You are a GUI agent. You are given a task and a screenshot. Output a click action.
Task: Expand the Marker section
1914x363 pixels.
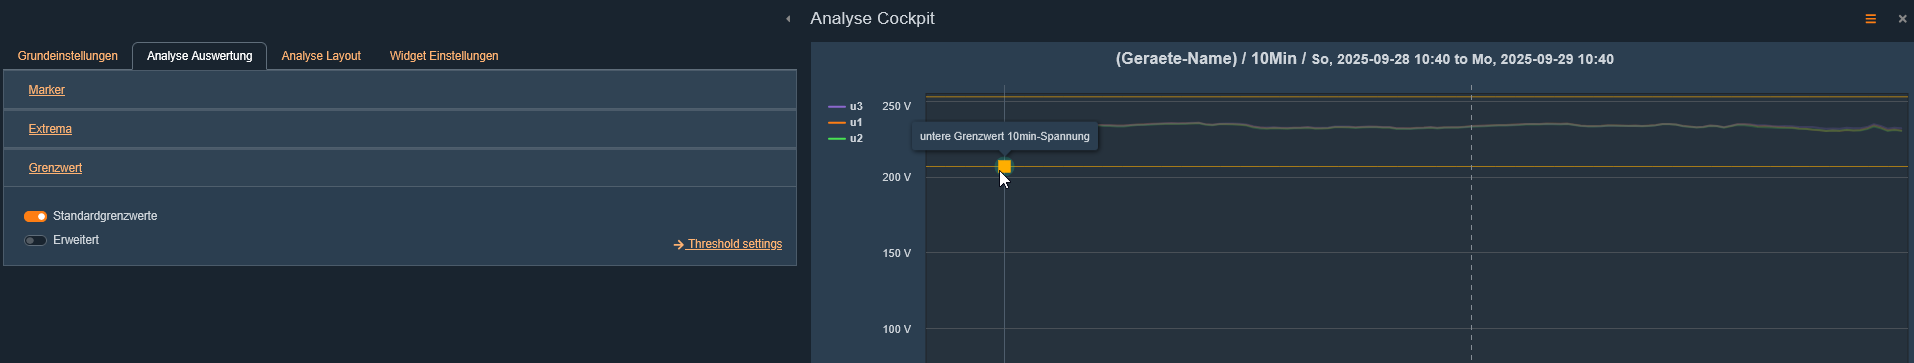pos(46,90)
